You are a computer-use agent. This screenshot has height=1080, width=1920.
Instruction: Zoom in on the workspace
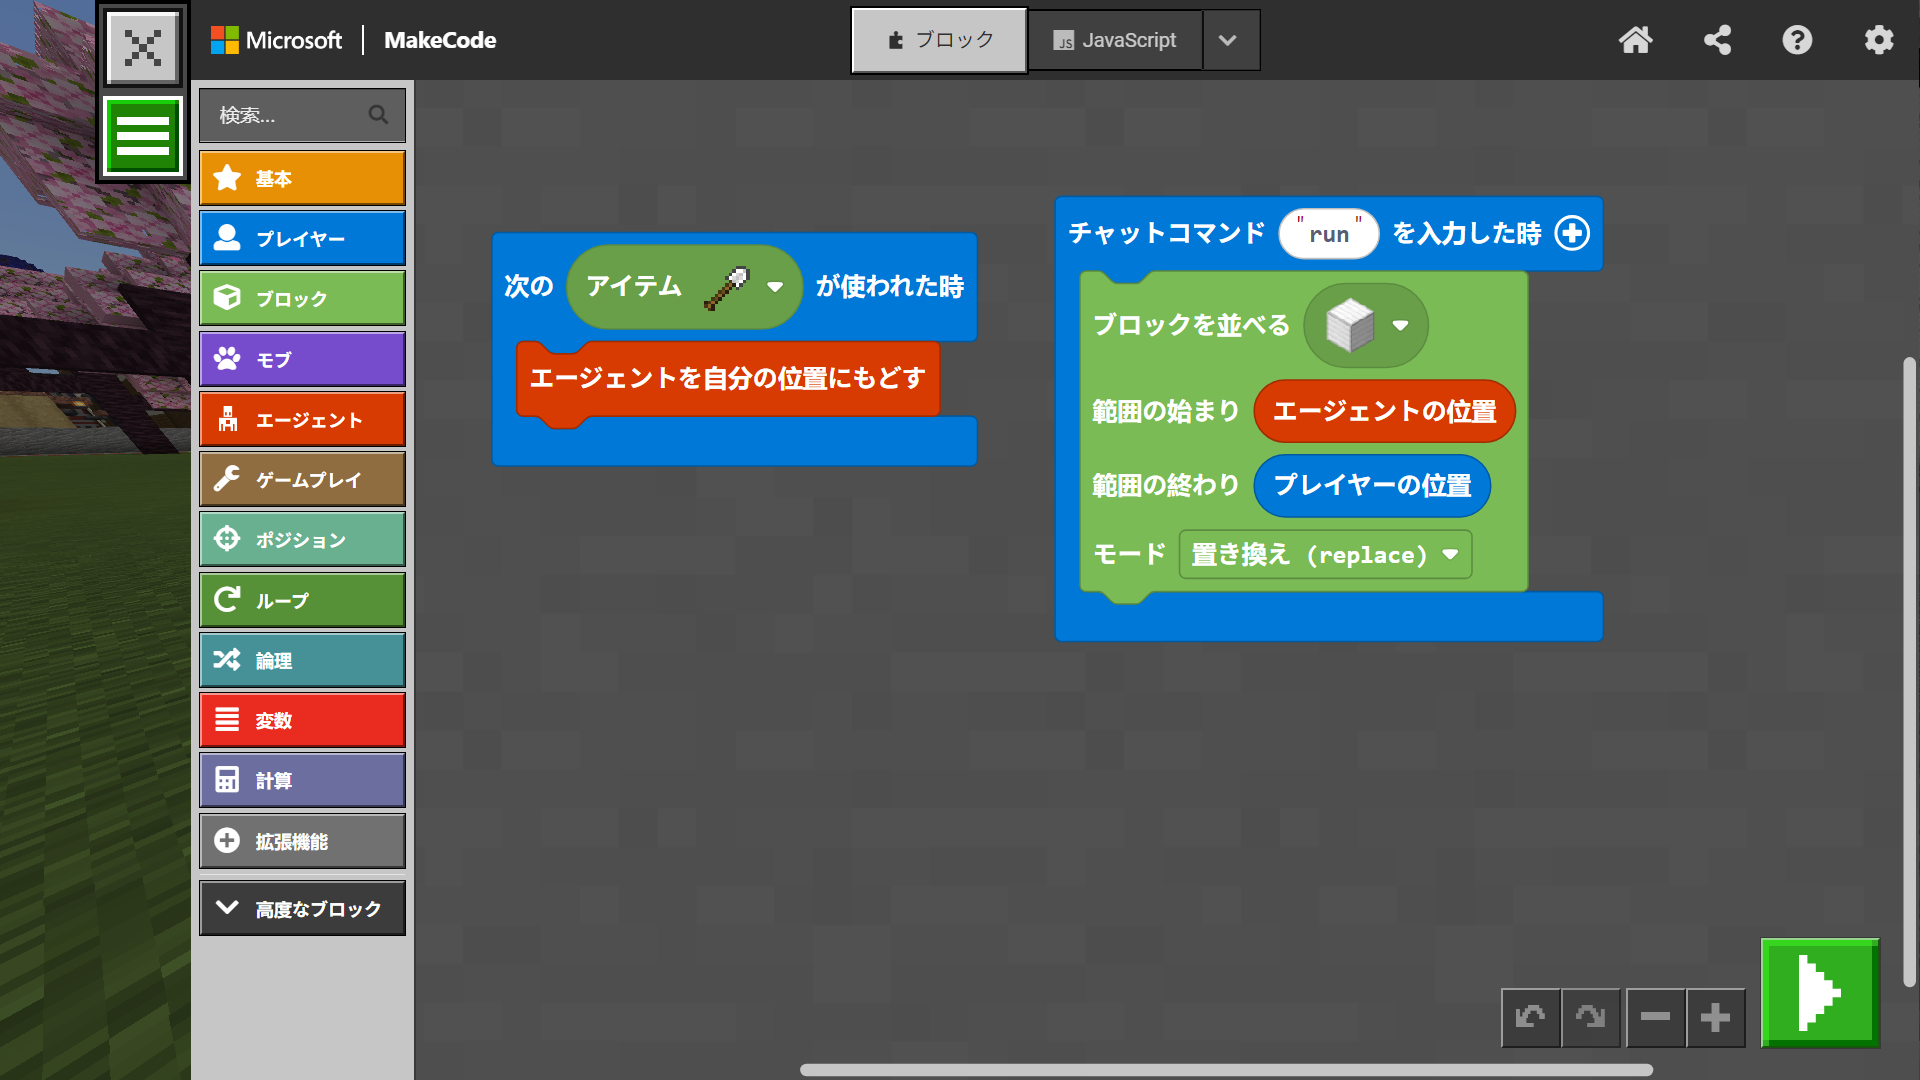tap(1715, 1018)
